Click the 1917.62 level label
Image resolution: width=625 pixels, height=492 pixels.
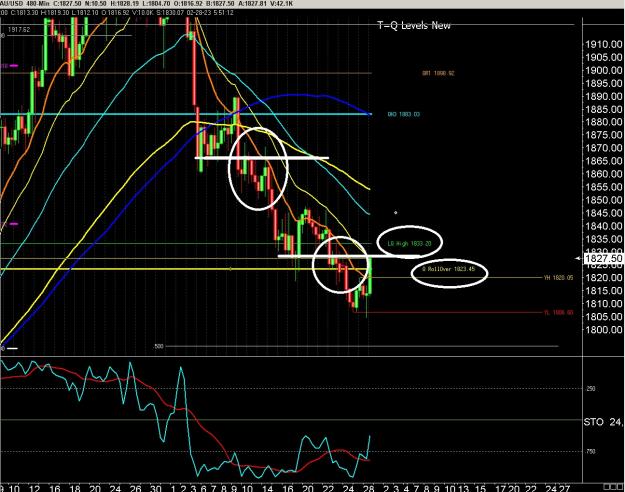coord(19,30)
